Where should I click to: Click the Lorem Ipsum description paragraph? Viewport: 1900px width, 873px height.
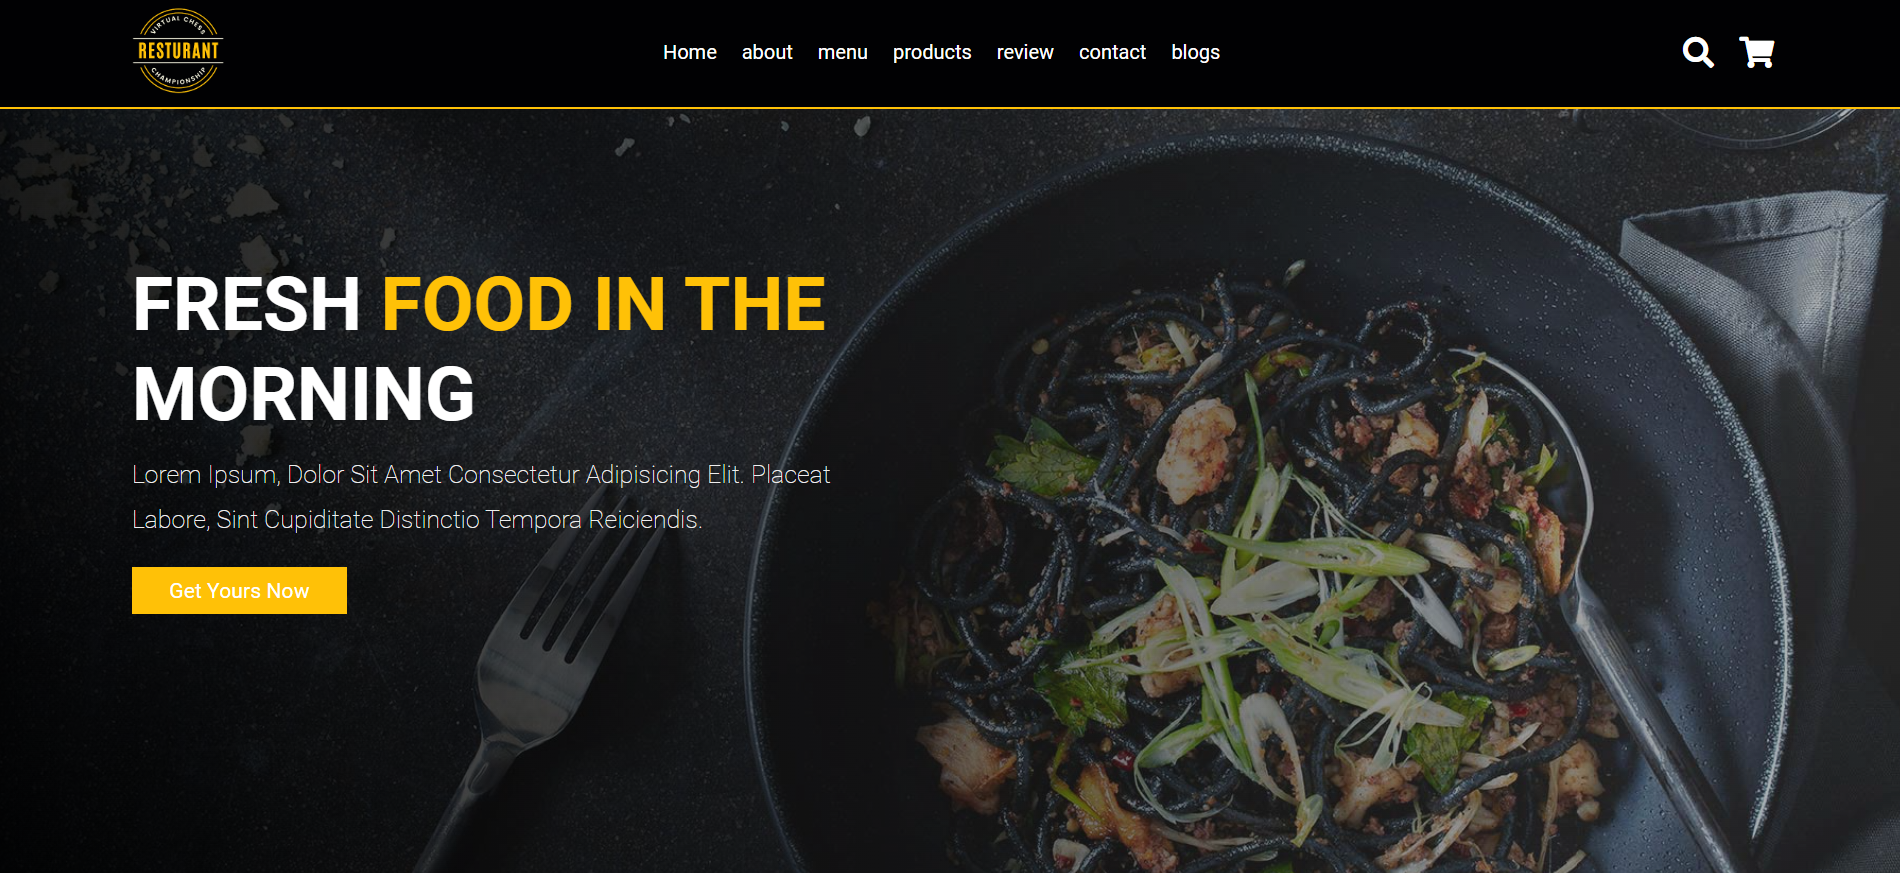click(481, 497)
